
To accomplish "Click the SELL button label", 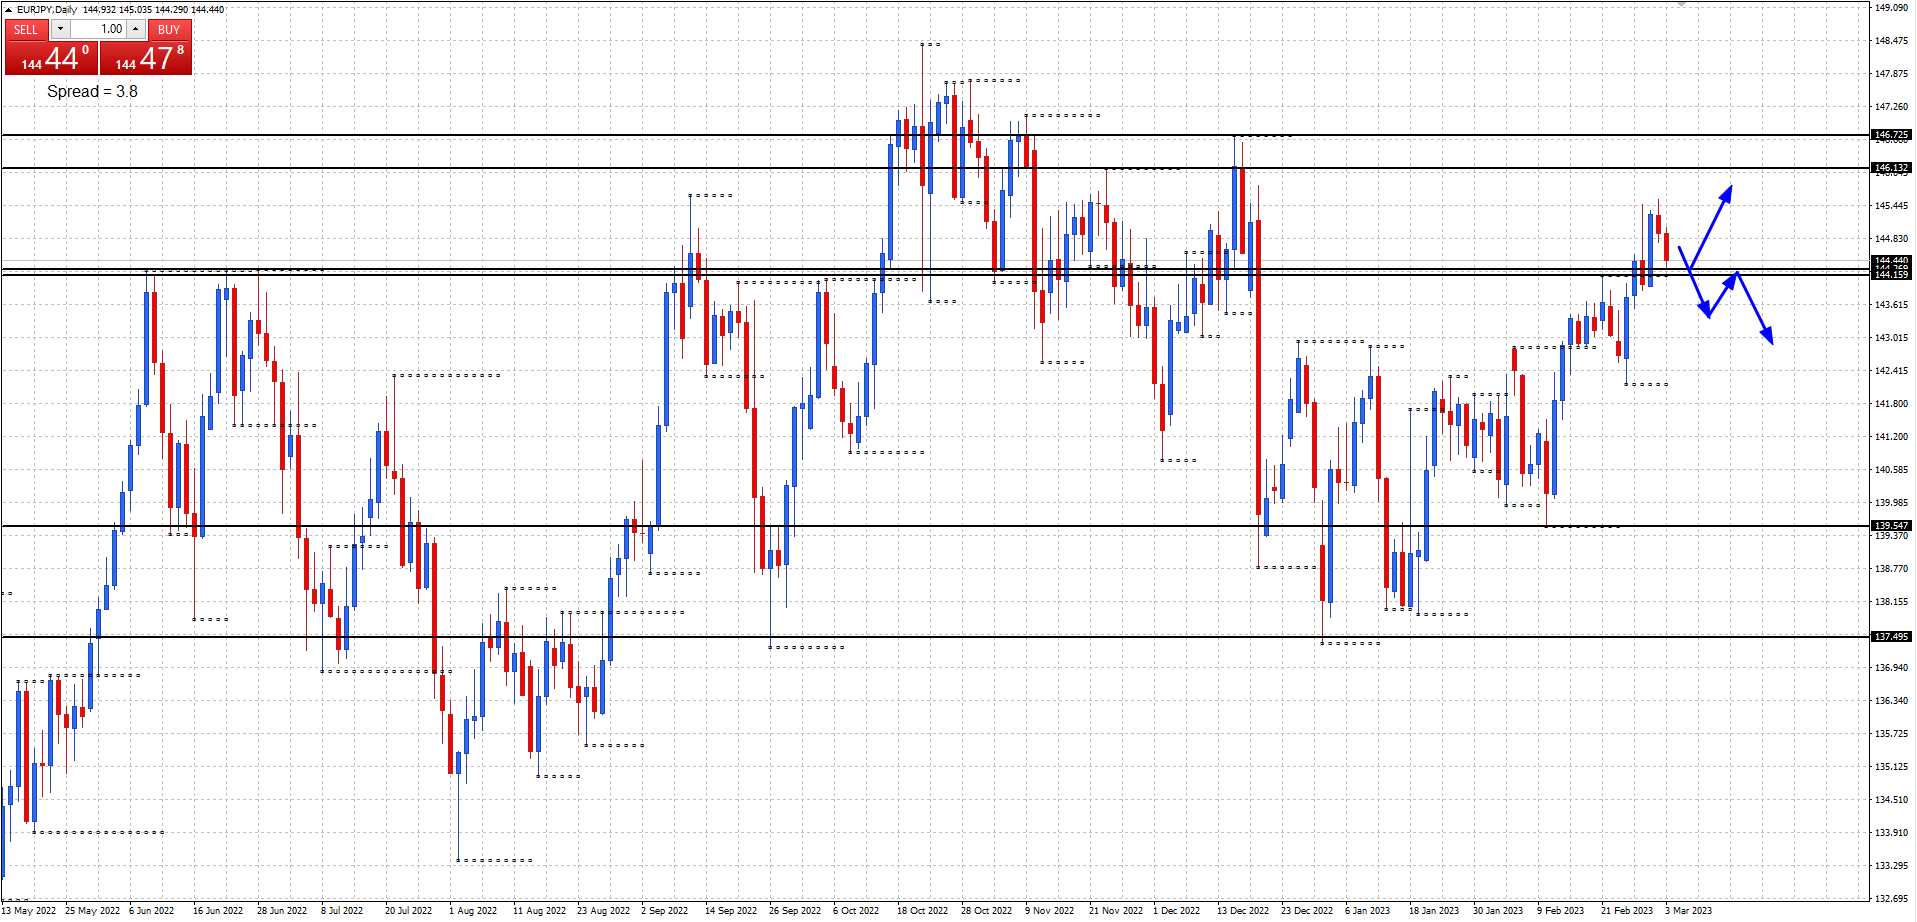I will (26, 30).
